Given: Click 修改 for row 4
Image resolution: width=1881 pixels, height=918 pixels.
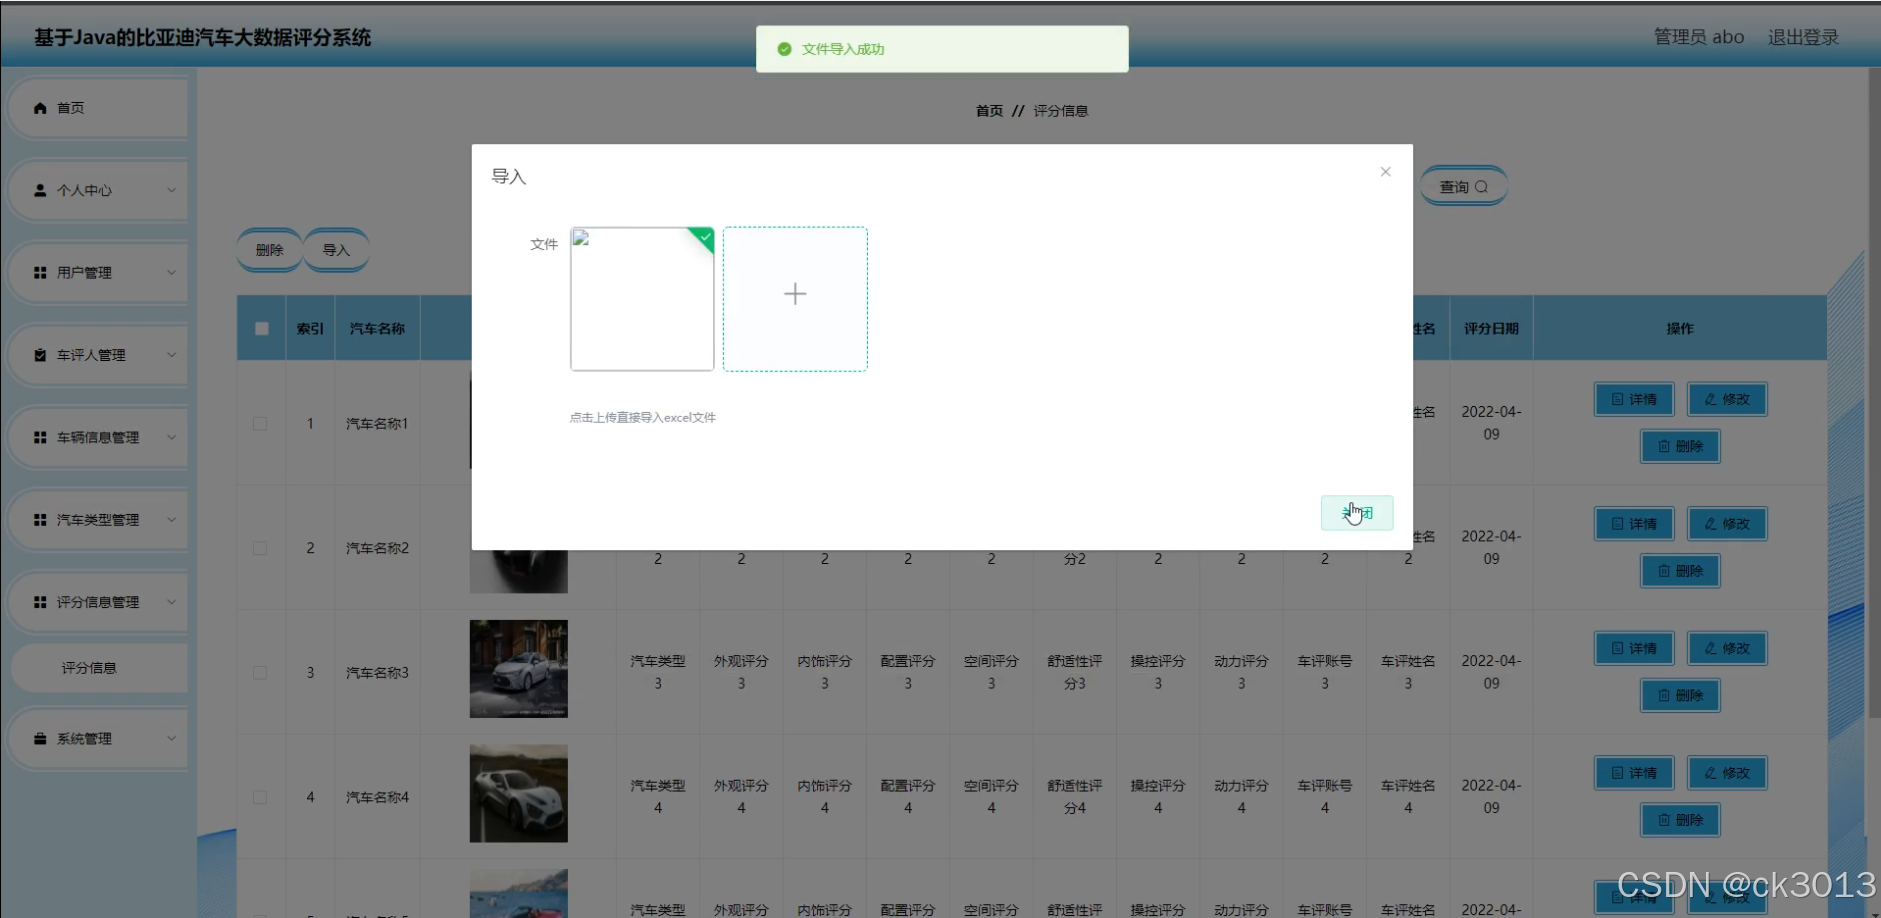Looking at the screenshot, I should (x=1727, y=773).
